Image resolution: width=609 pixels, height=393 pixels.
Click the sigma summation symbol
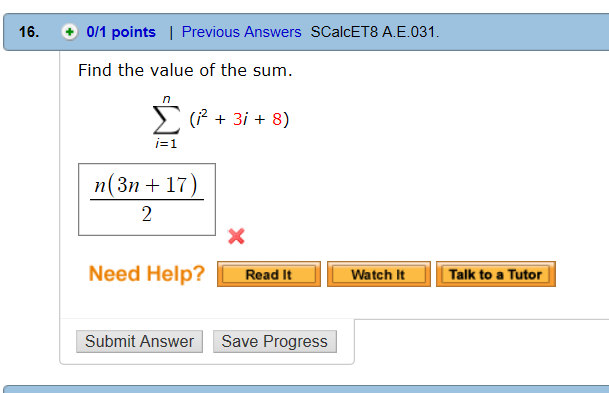point(166,120)
